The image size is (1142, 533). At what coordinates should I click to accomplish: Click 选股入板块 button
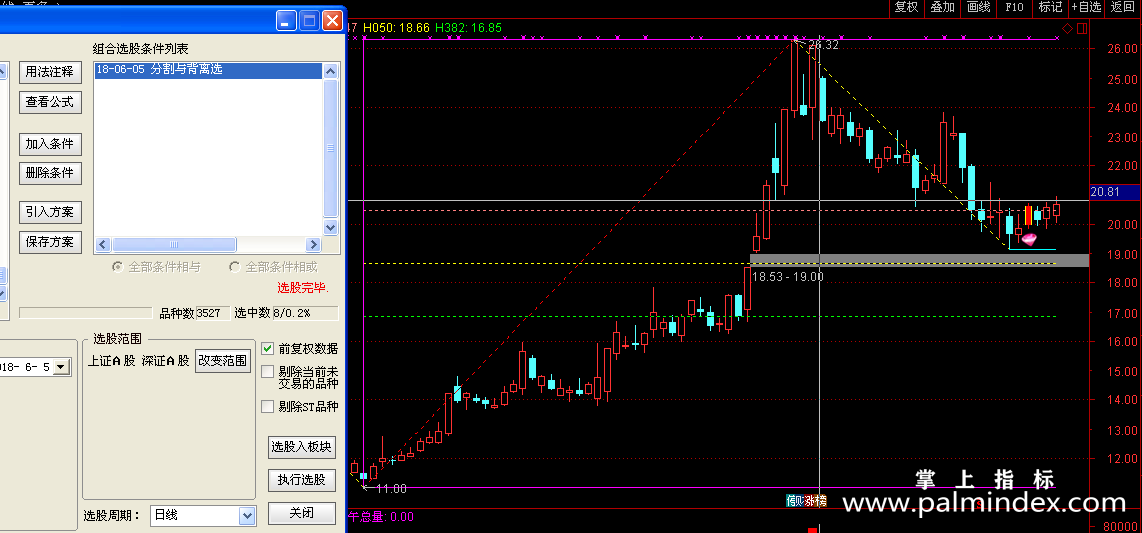[302, 447]
